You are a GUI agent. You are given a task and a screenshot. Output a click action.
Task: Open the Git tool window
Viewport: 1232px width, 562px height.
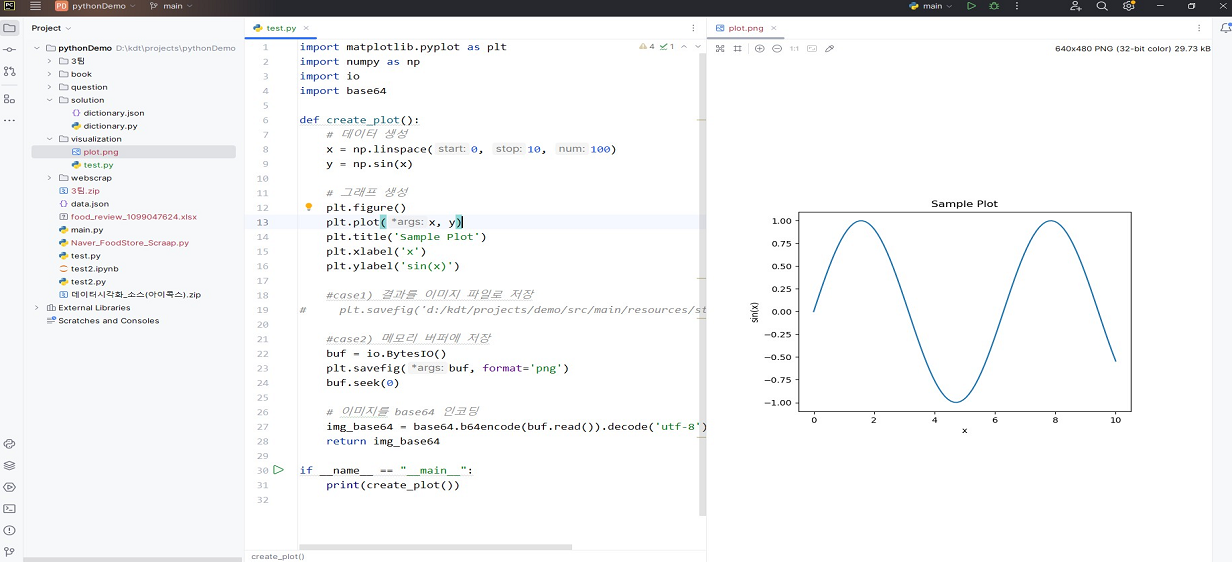click(x=10, y=552)
